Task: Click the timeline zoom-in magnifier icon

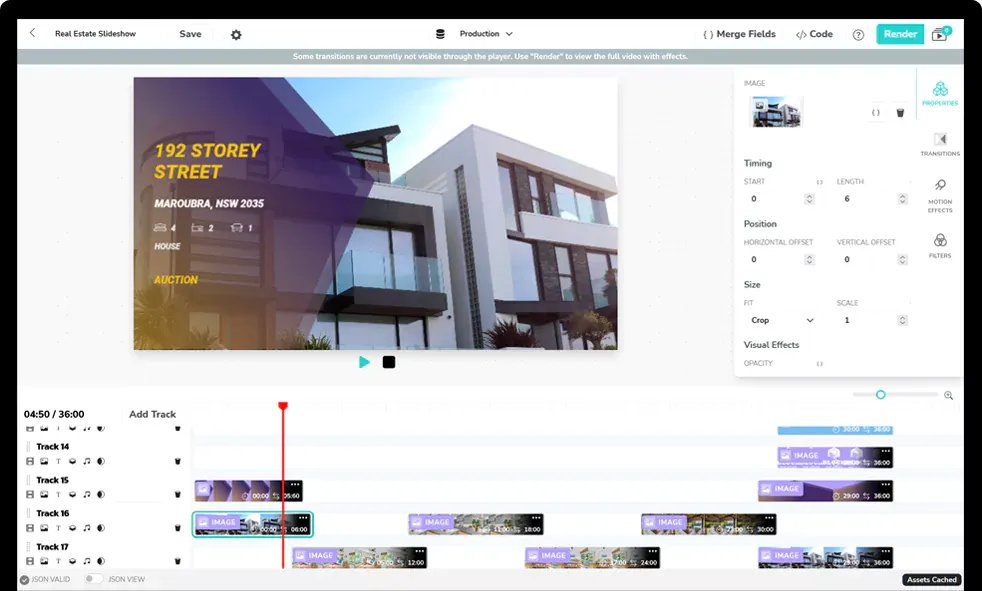Action: point(948,395)
